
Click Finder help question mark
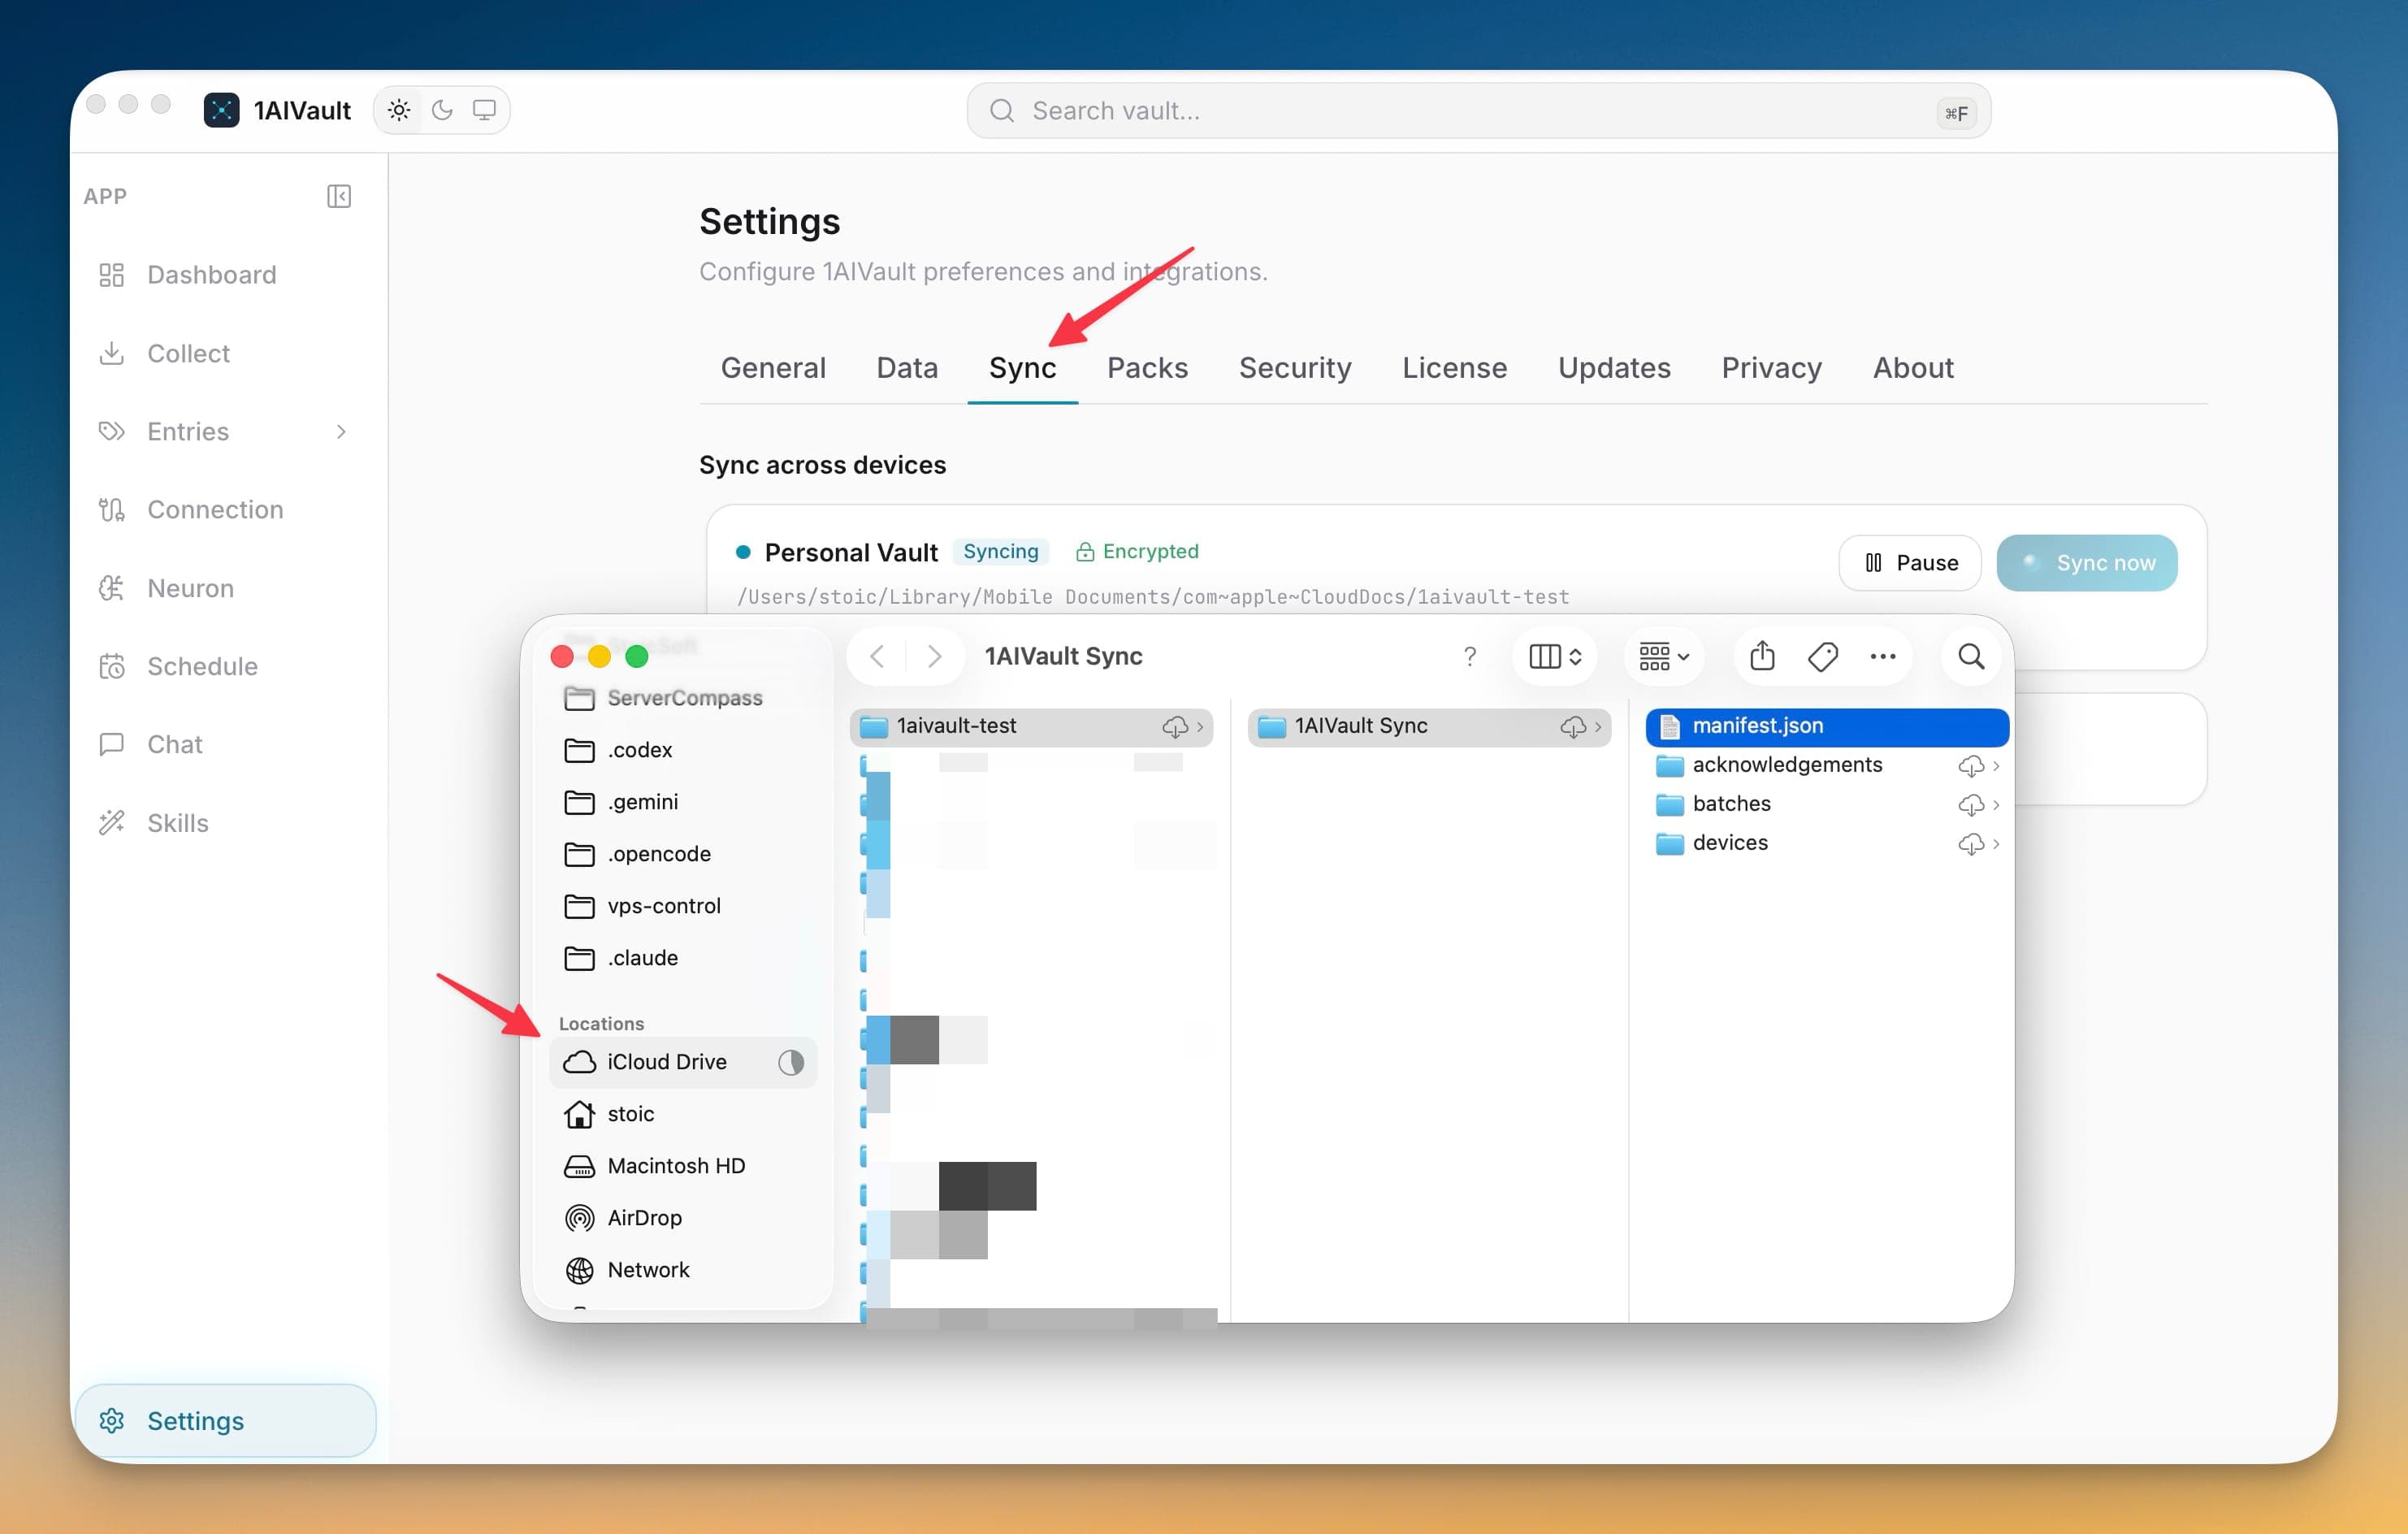1469,657
